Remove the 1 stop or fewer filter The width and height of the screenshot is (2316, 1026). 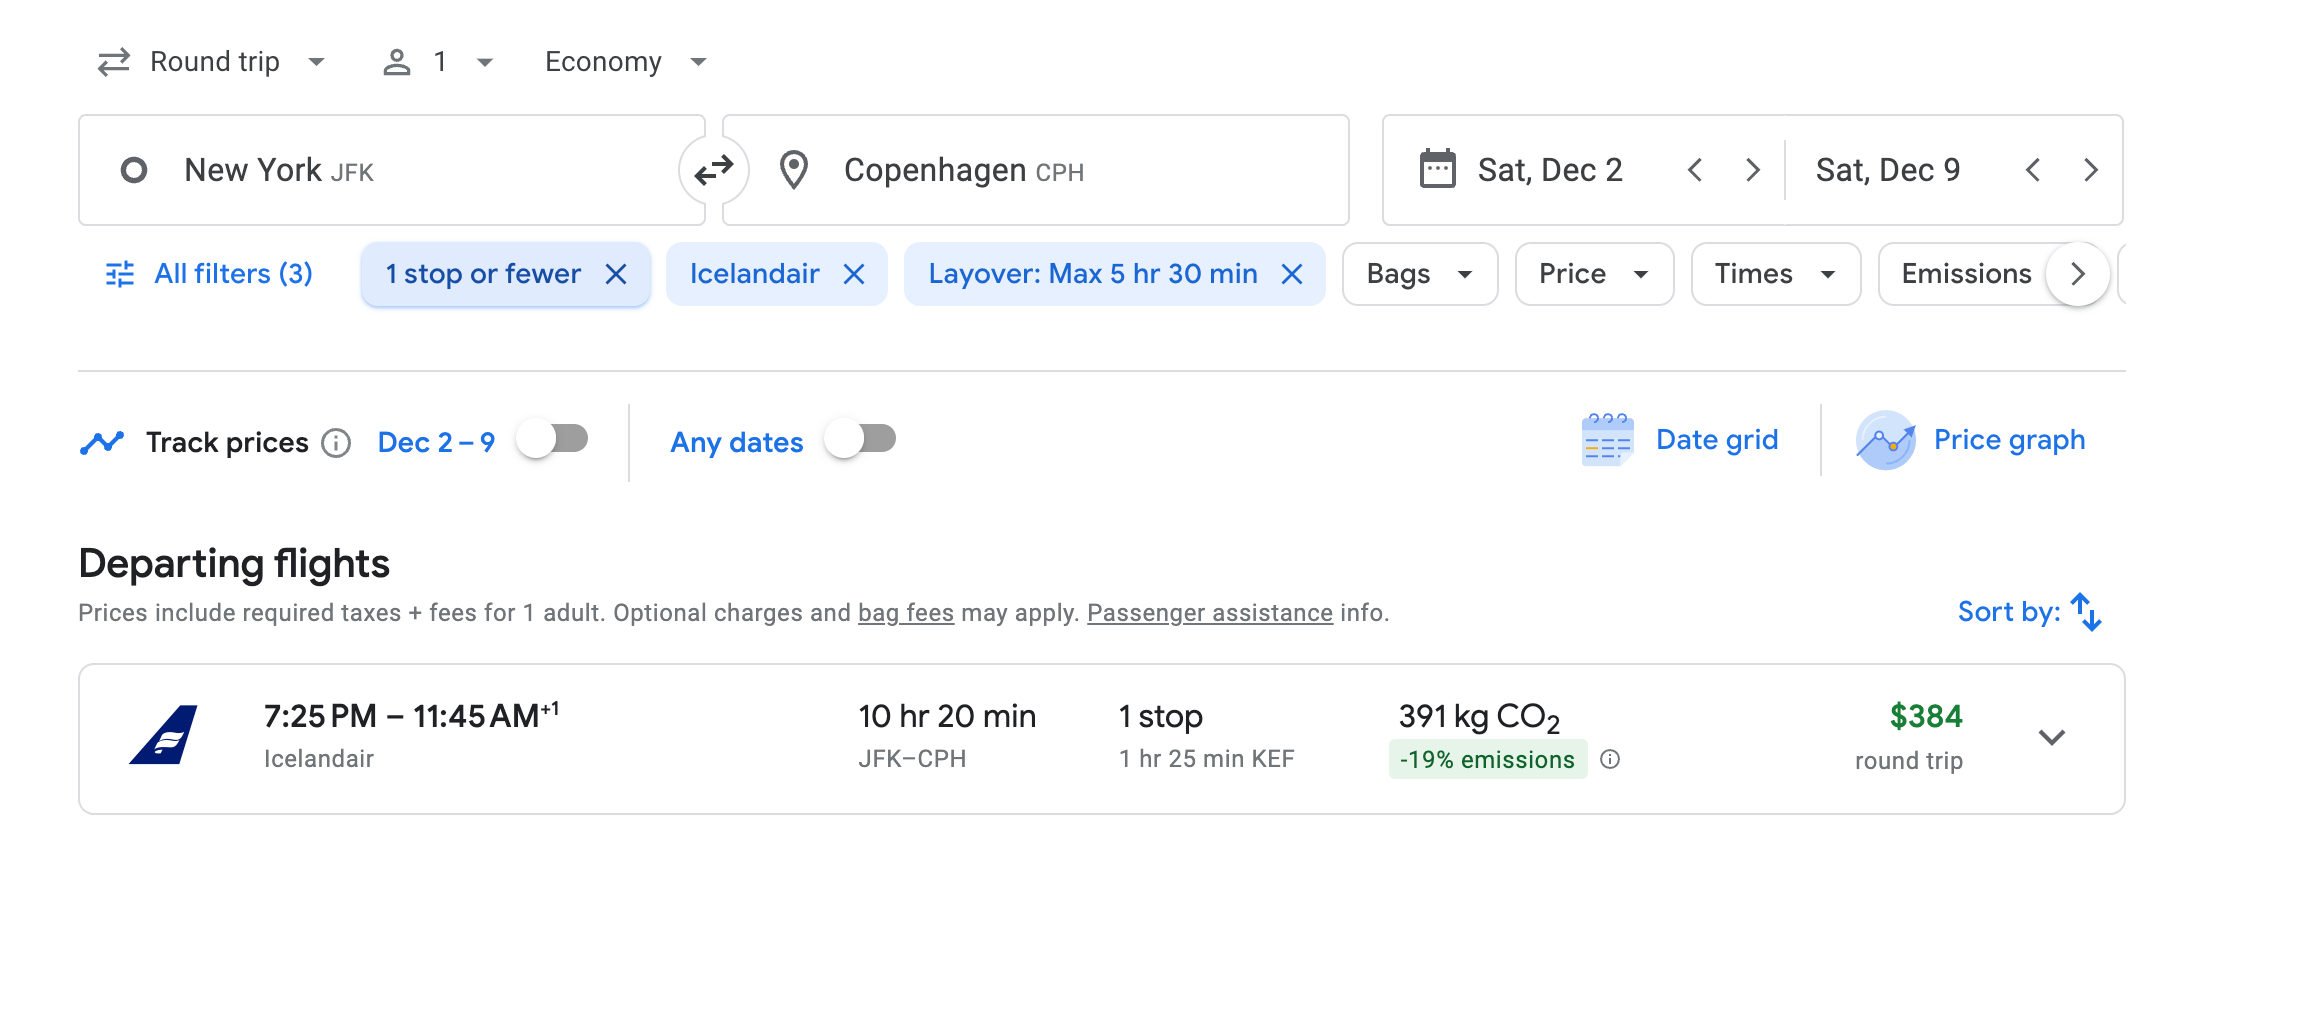click(x=616, y=274)
